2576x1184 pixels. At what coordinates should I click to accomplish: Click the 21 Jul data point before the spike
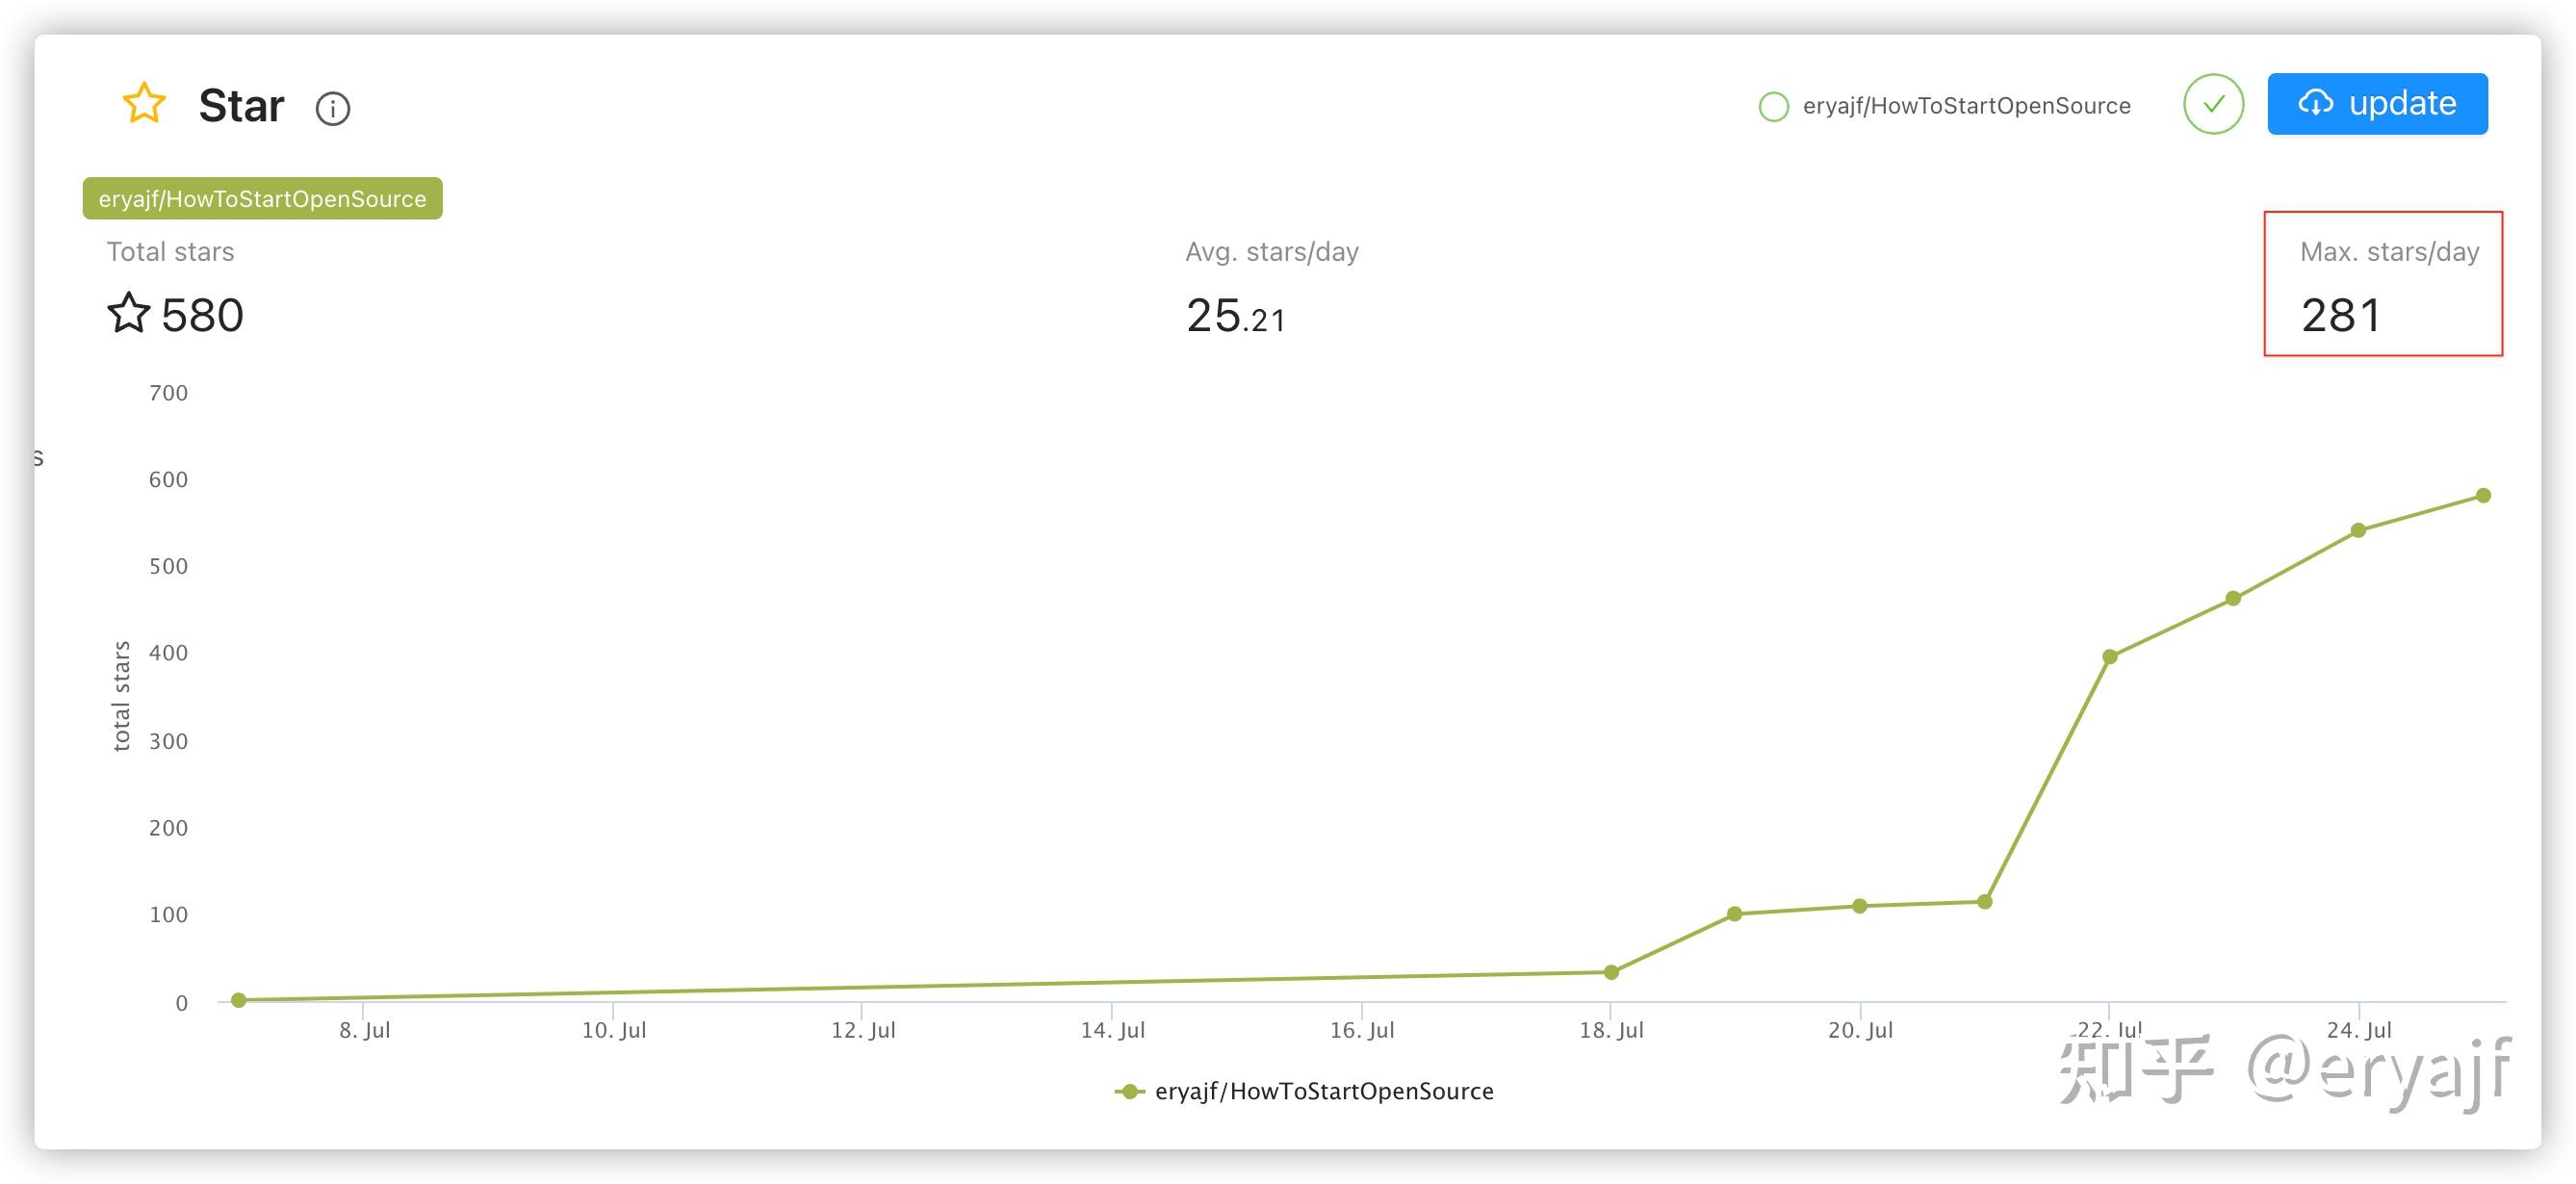1985,901
